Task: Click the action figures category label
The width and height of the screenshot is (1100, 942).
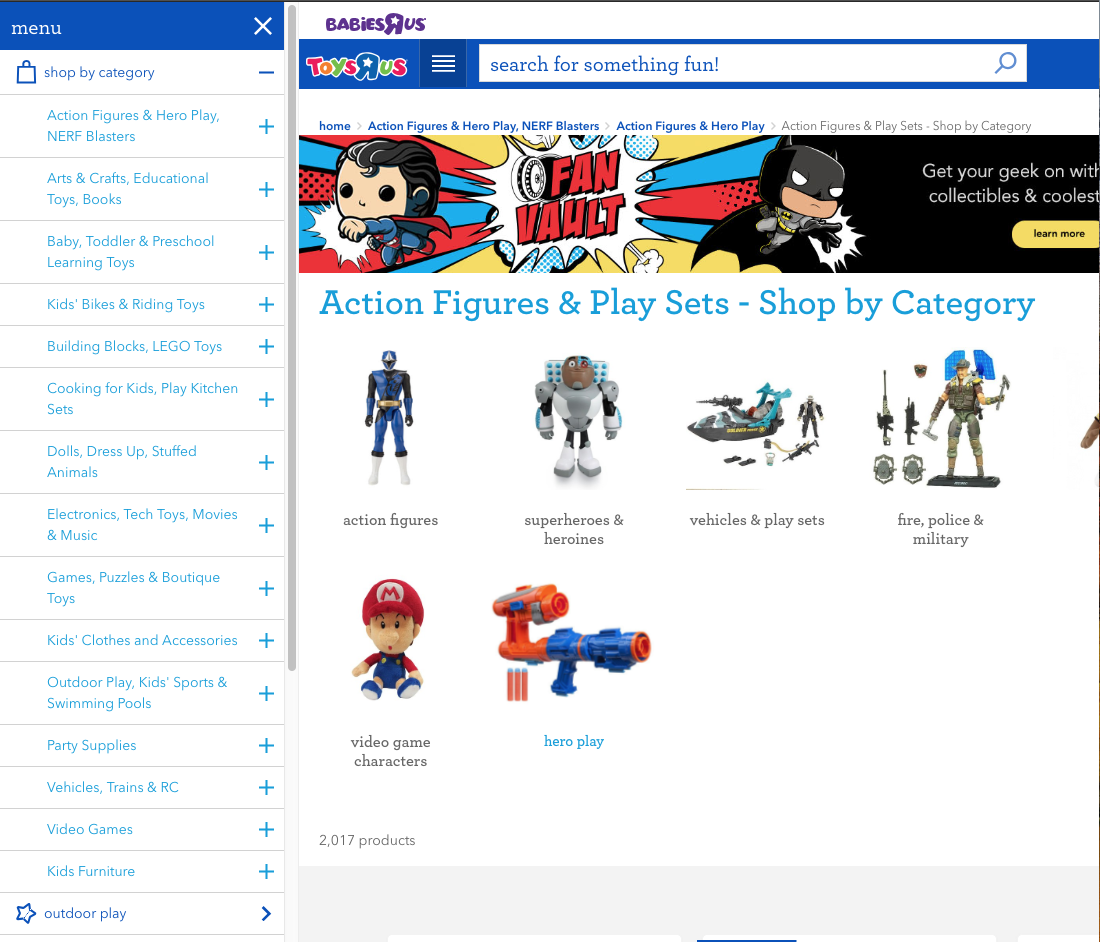Action: click(x=390, y=520)
